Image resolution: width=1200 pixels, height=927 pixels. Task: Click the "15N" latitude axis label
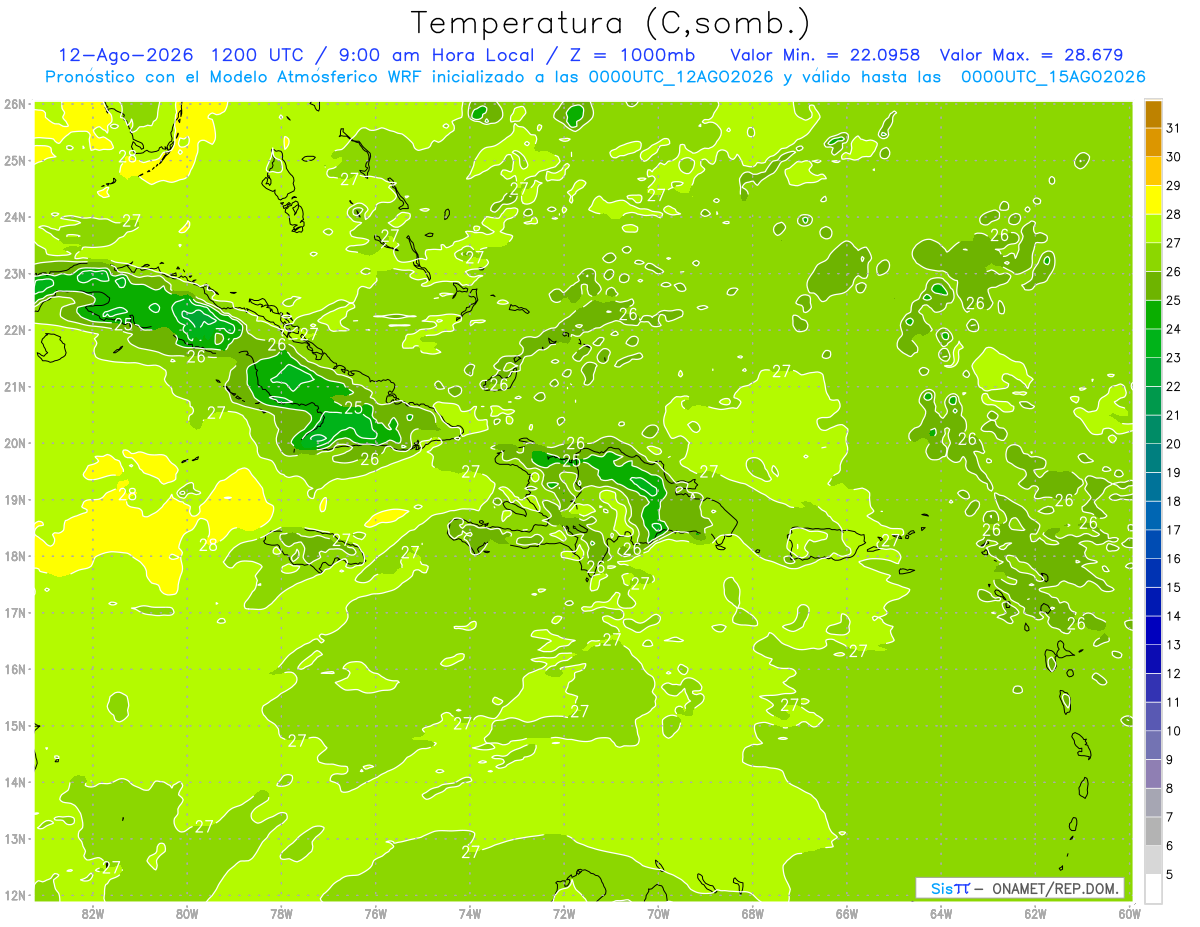tap(15, 726)
